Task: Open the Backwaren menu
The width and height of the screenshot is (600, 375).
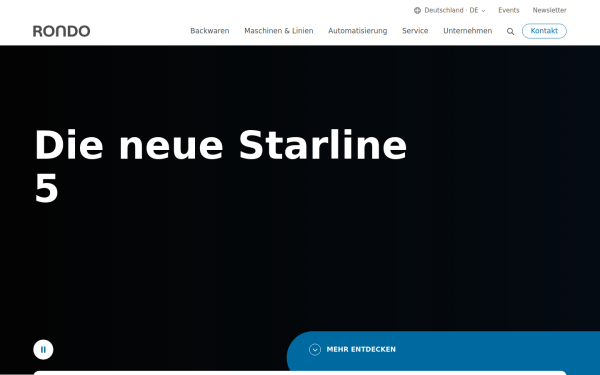Action: pos(210,31)
